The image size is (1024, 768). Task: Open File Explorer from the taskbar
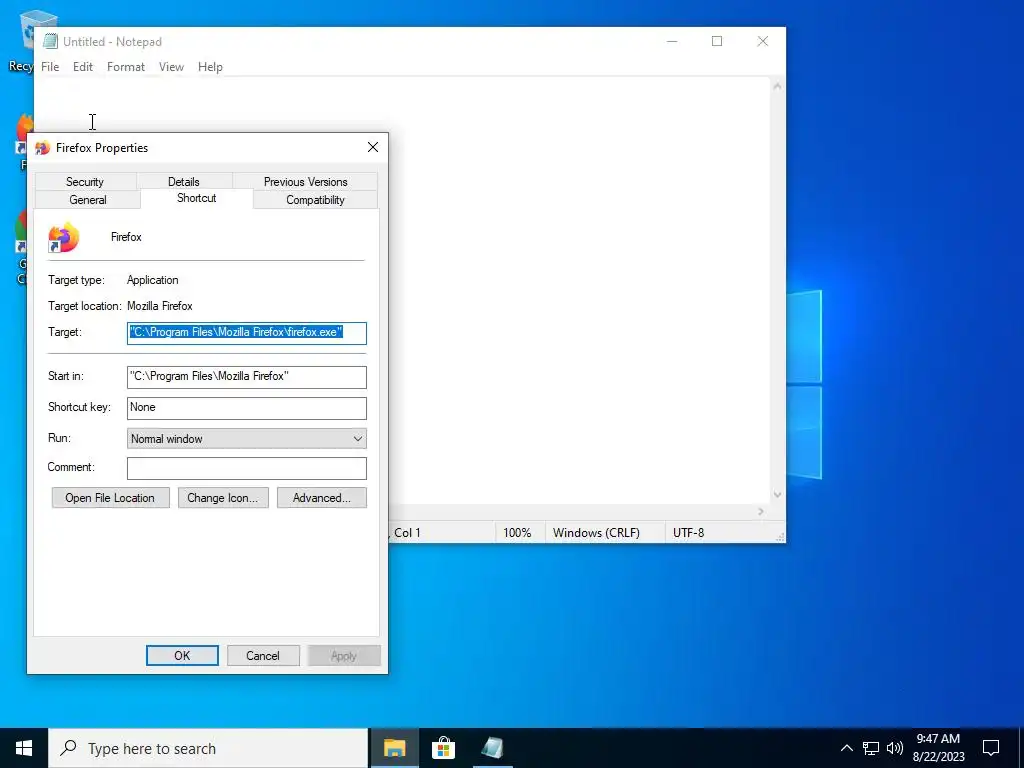tap(394, 748)
